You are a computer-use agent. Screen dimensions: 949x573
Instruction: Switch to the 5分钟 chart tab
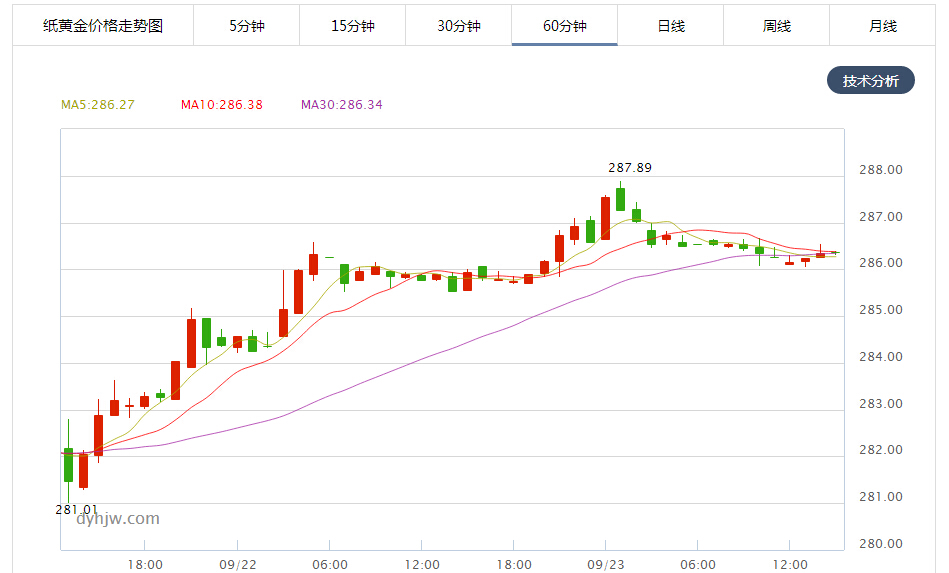pos(247,26)
